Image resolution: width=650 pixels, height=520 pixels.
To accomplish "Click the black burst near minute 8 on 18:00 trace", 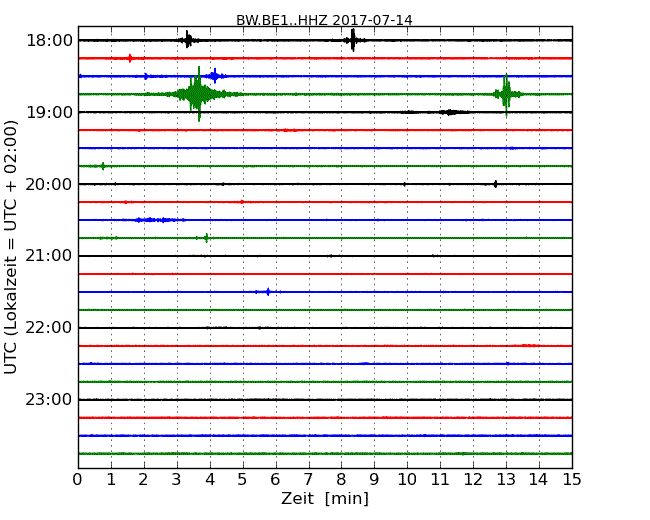I will (x=353, y=40).
